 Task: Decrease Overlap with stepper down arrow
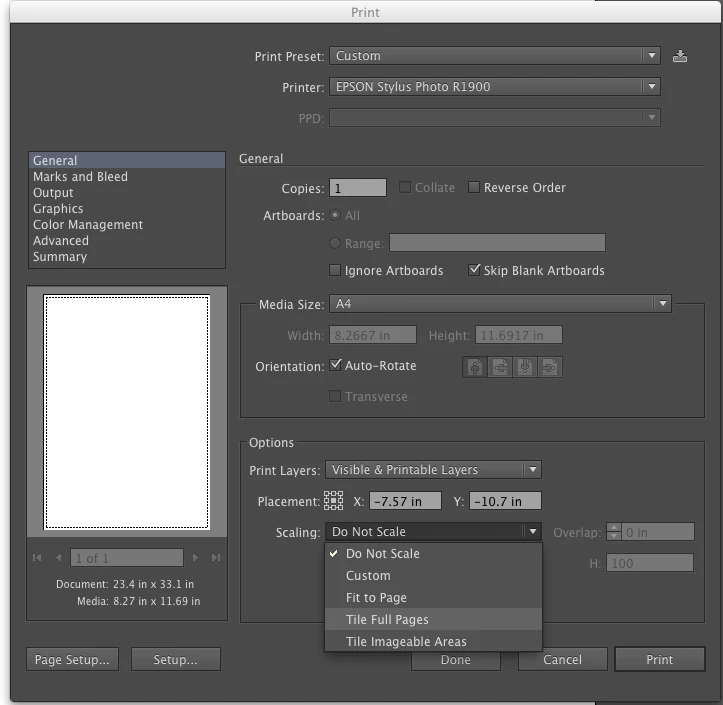pos(614,536)
